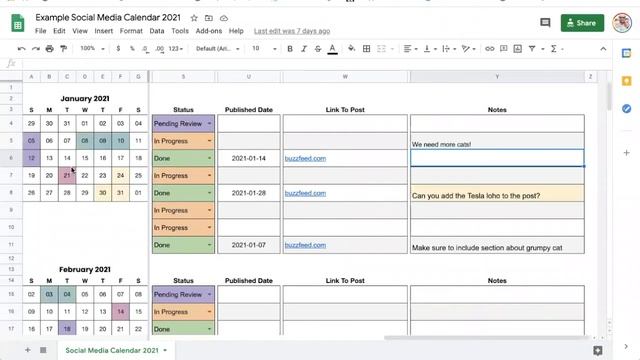This screenshot has width=640, height=360.
Task: Toggle bold formatting
Action: [290, 49]
